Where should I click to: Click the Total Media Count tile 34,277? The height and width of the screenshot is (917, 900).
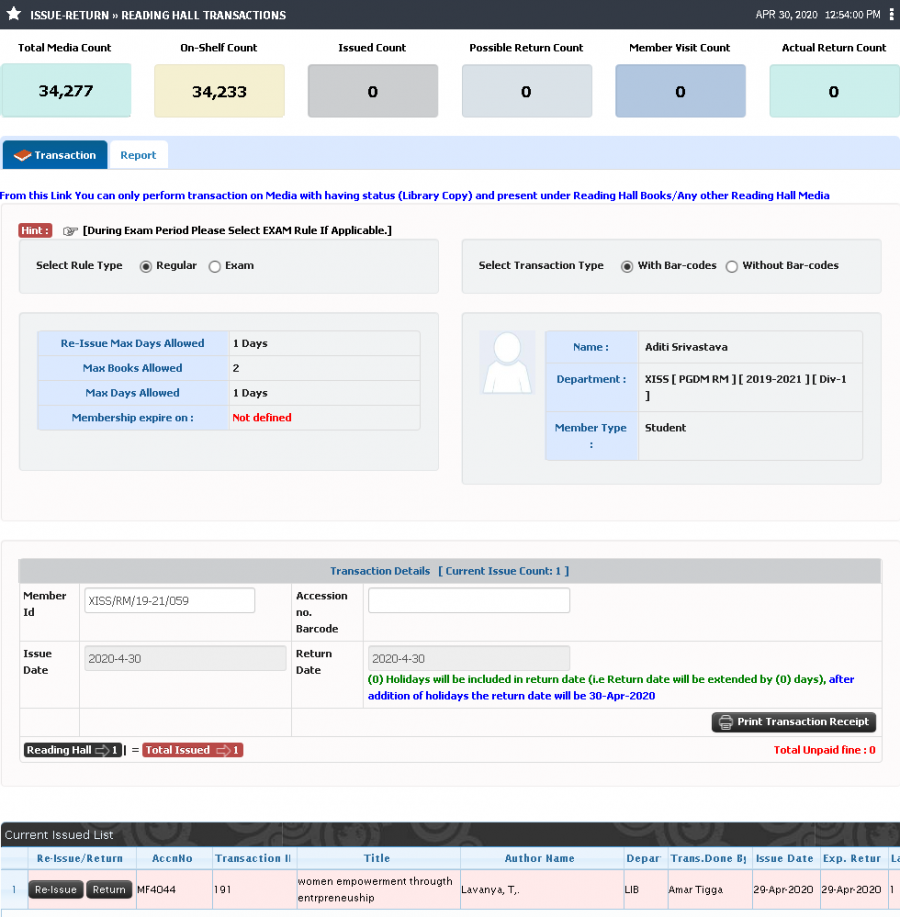coord(66,91)
